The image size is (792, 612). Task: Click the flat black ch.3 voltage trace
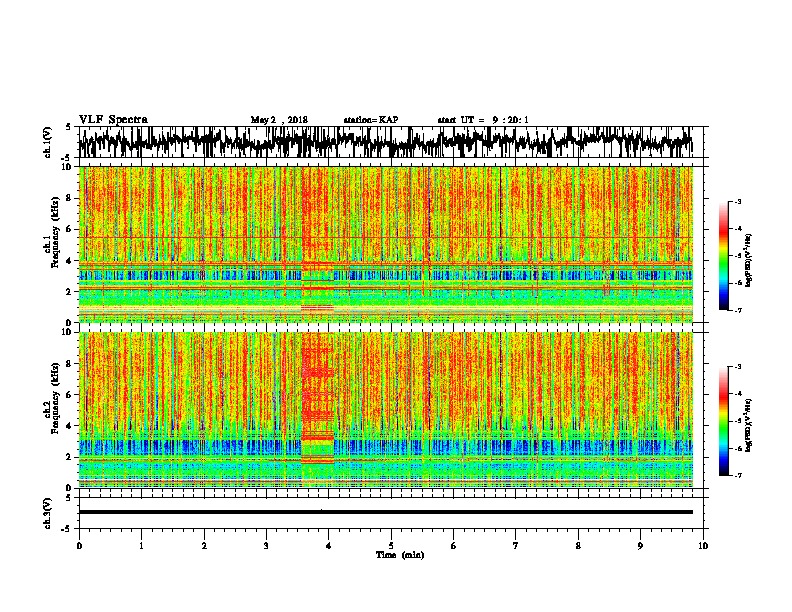click(385, 512)
